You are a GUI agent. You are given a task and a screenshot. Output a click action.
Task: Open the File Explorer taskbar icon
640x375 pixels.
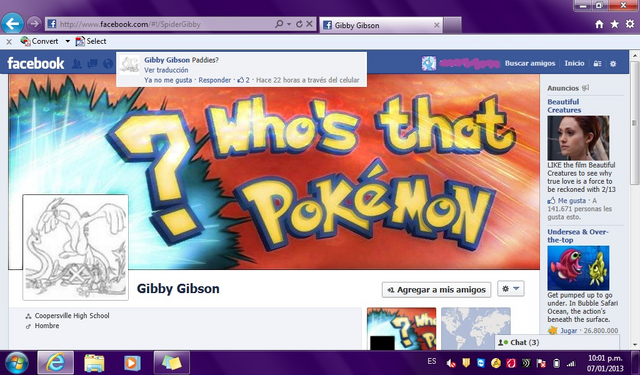(x=94, y=363)
